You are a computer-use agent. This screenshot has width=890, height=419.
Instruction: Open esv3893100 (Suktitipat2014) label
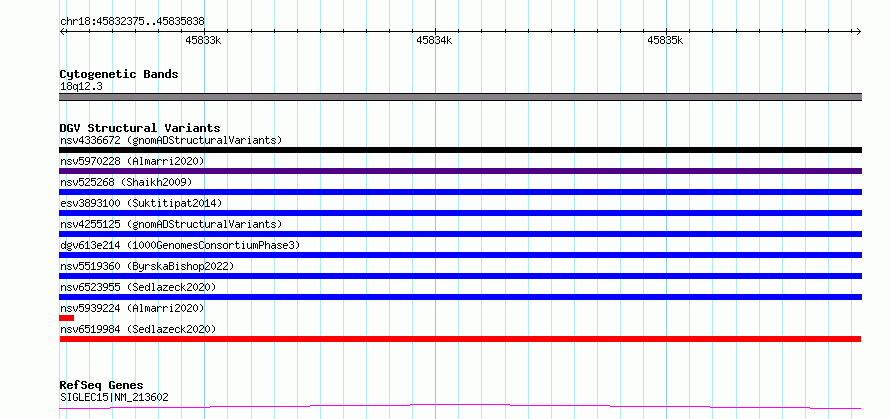click(141, 203)
